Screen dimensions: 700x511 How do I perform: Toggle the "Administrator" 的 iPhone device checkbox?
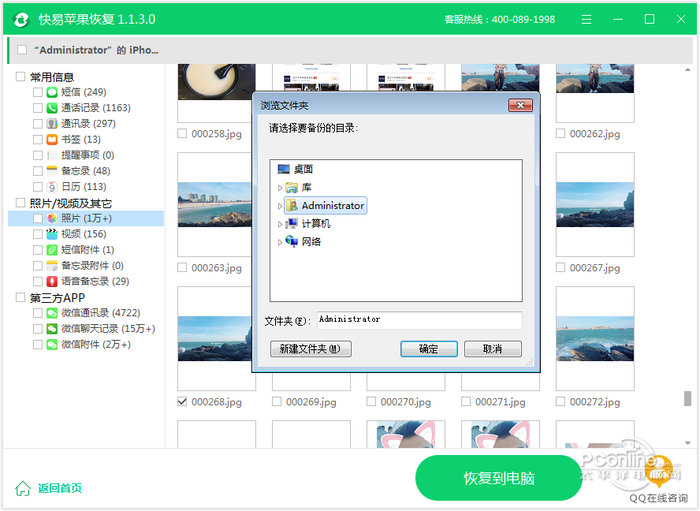[22, 50]
